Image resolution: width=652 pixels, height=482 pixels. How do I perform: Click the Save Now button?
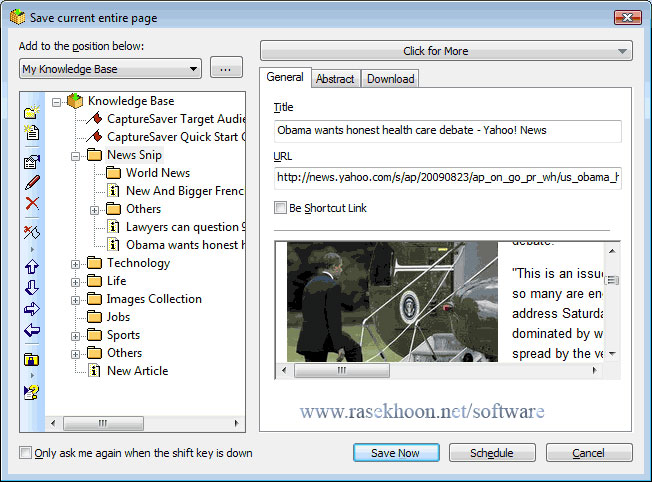(x=396, y=453)
